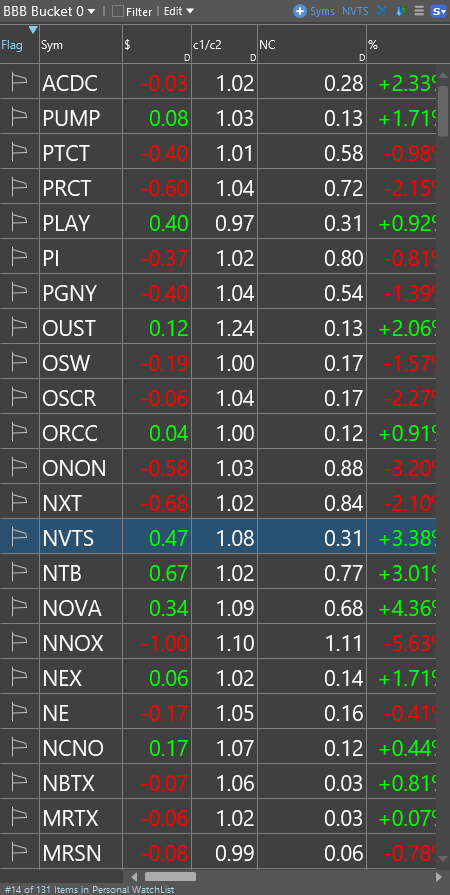
Task: Toggle the flag for PTCT
Action: (19, 153)
